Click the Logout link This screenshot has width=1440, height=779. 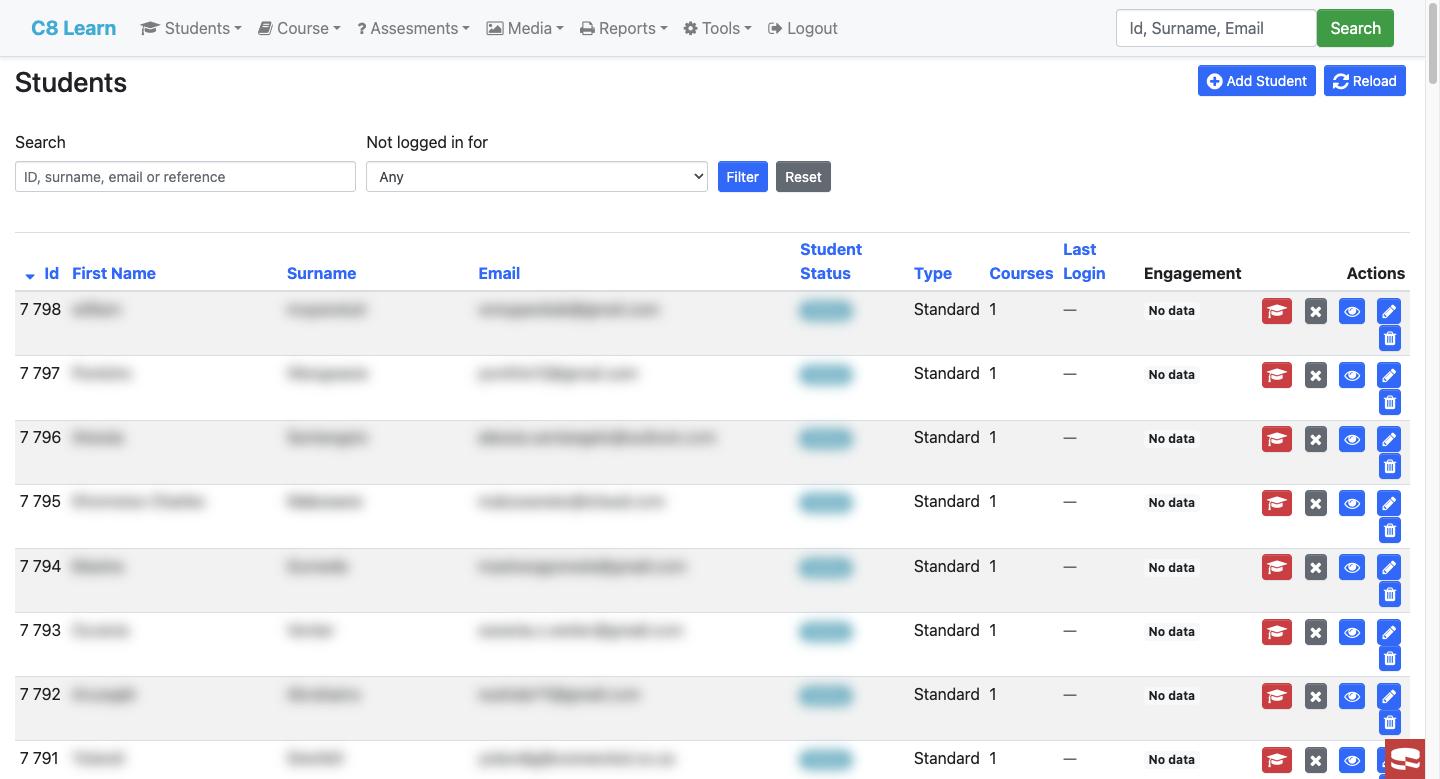tap(802, 28)
